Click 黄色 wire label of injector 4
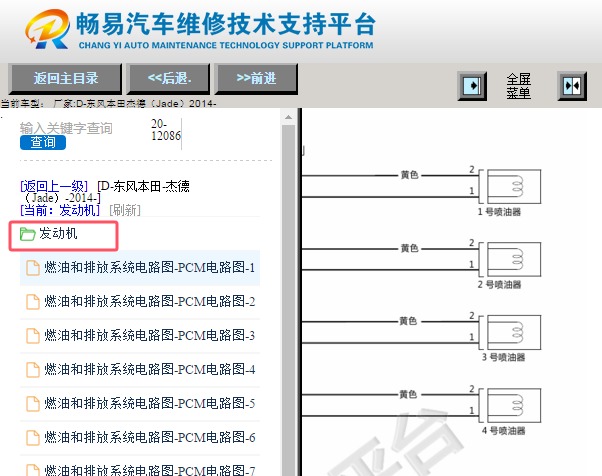 tap(408, 394)
